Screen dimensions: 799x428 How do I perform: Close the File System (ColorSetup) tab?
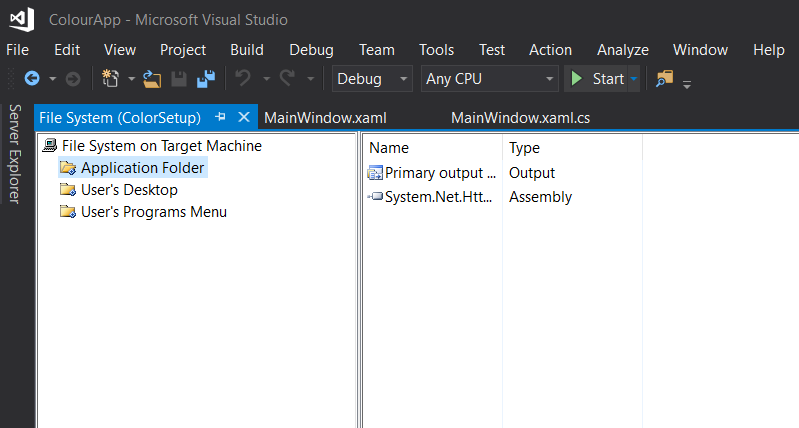[244, 117]
